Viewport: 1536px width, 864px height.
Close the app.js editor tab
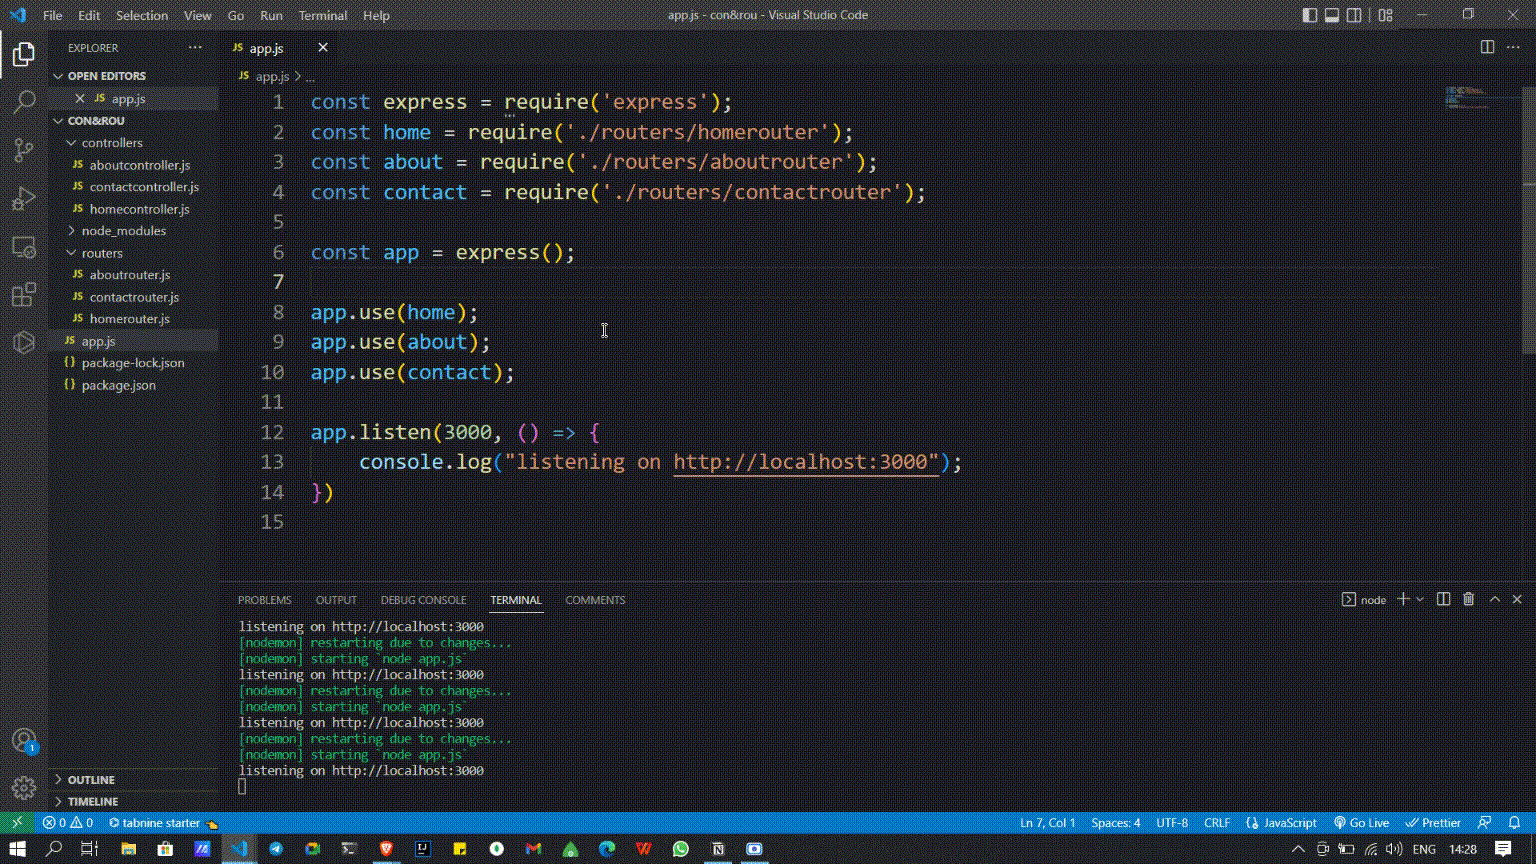(323, 47)
